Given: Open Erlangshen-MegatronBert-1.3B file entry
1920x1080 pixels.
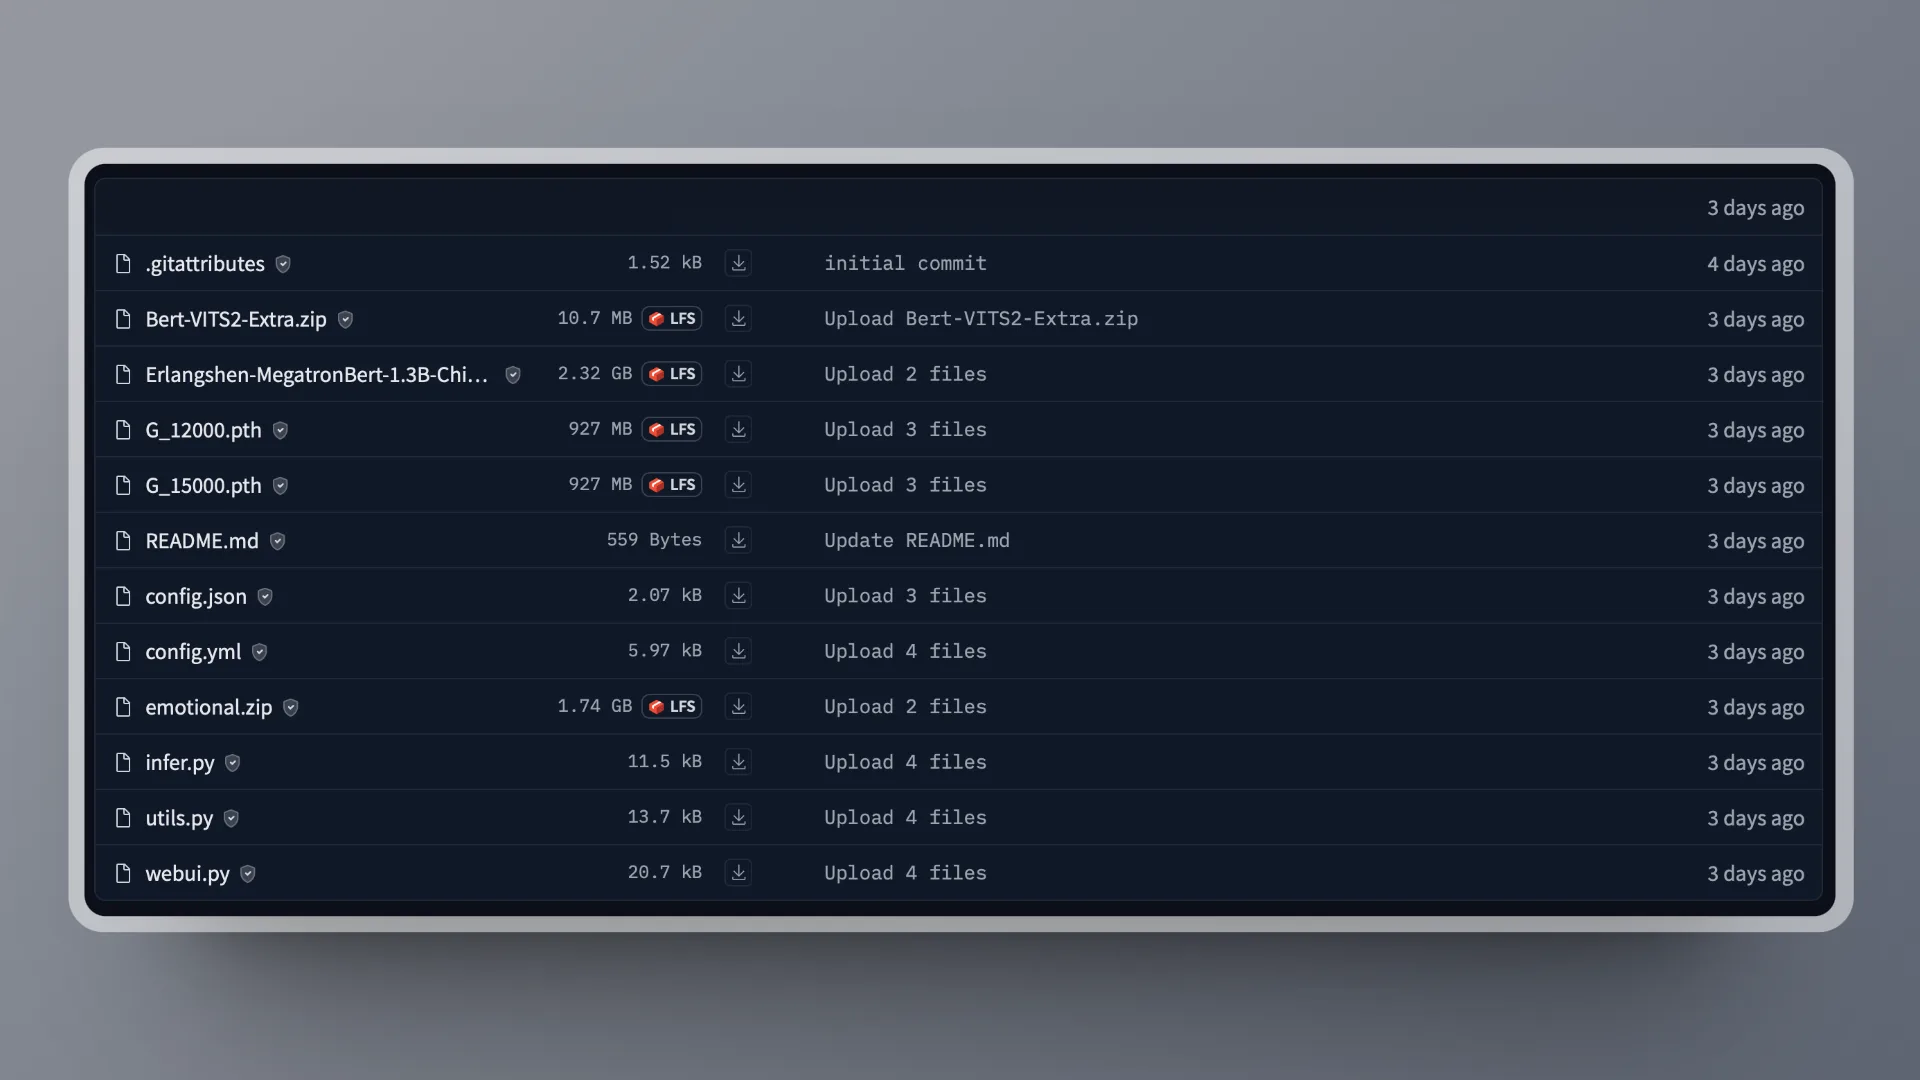Looking at the screenshot, I should pos(316,375).
